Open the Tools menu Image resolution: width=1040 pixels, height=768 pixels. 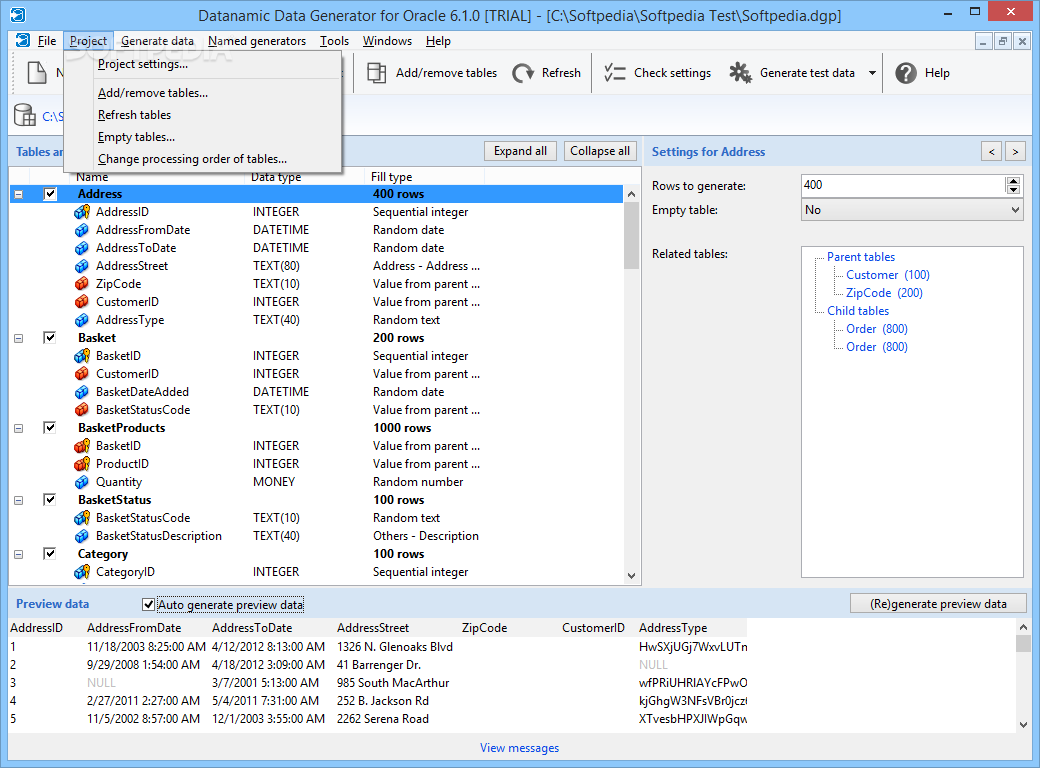pos(334,40)
